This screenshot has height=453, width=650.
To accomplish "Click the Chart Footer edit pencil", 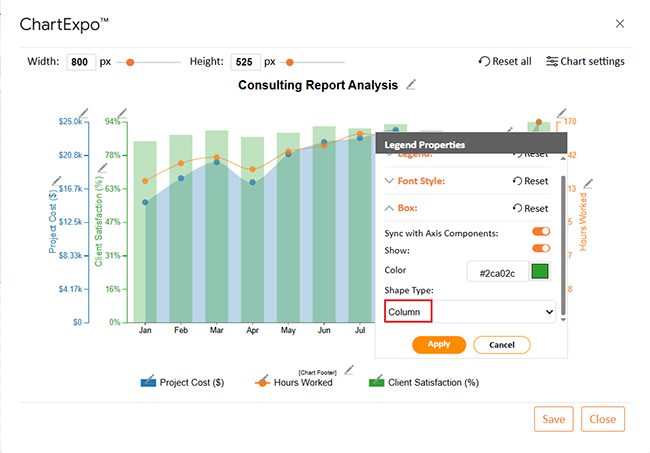I will pyautogui.click(x=349, y=370).
